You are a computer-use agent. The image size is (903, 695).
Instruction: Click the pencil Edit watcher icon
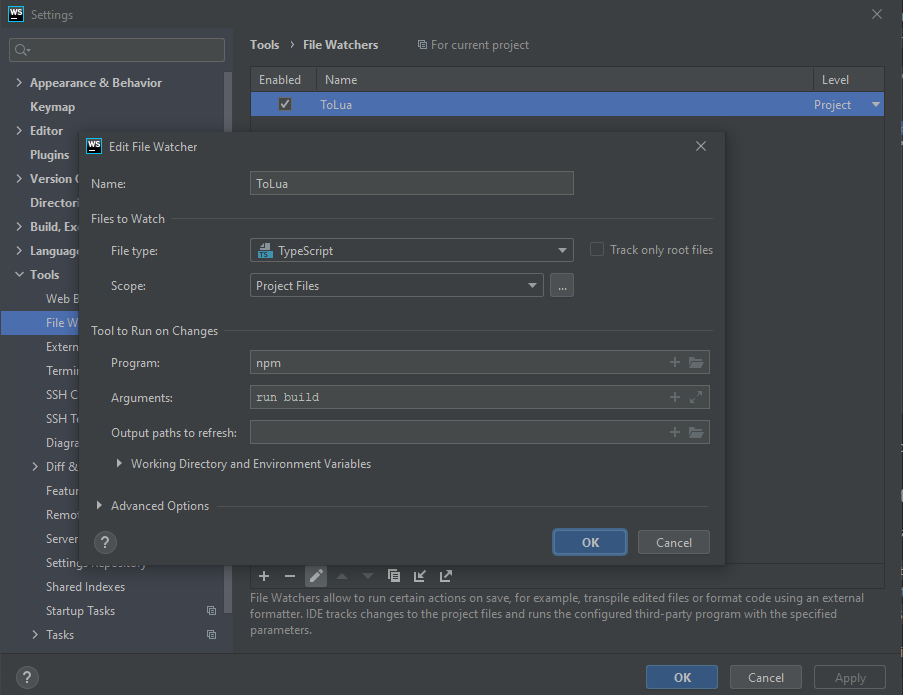[x=316, y=576]
